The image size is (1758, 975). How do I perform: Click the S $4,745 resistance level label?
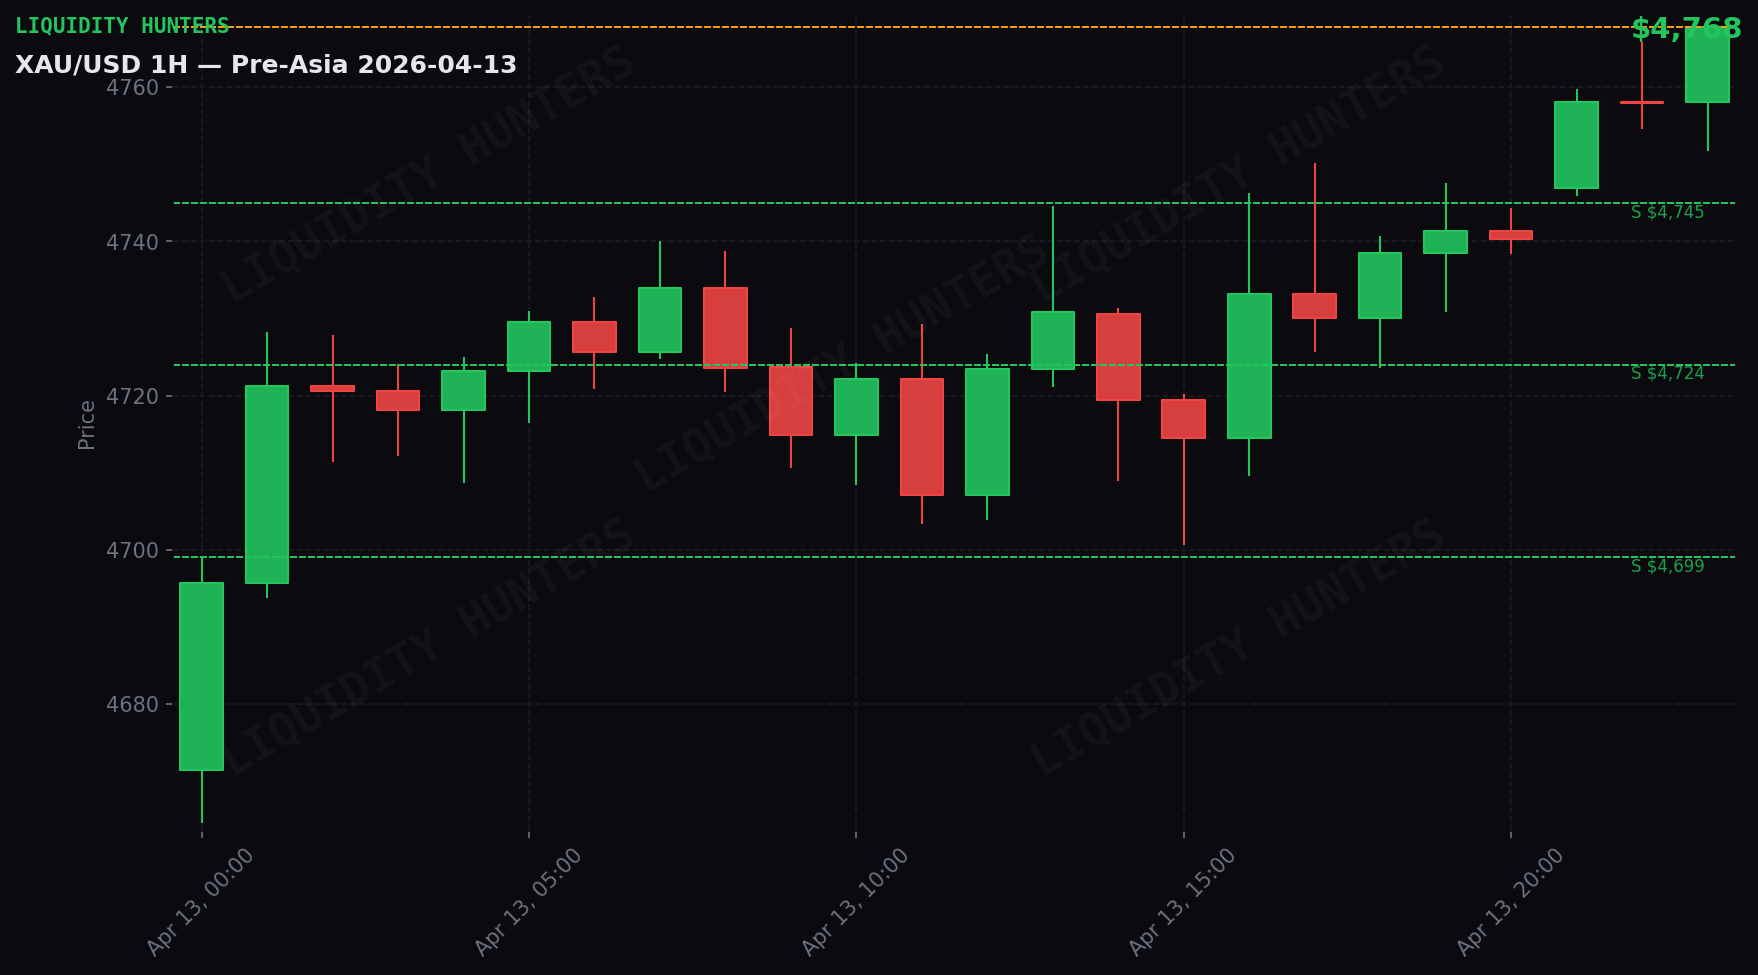[x=1668, y=211]
